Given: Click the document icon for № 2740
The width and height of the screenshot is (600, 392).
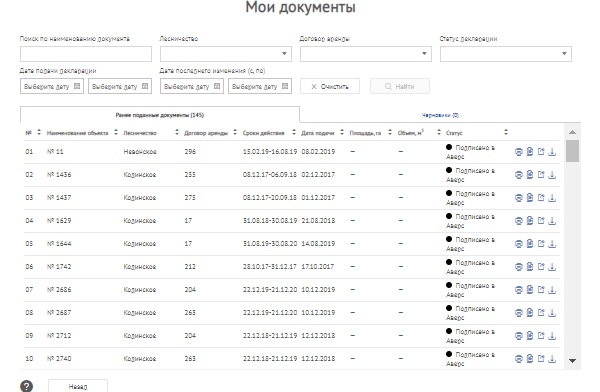Looking at the screenshot, I should coord(530,359).
